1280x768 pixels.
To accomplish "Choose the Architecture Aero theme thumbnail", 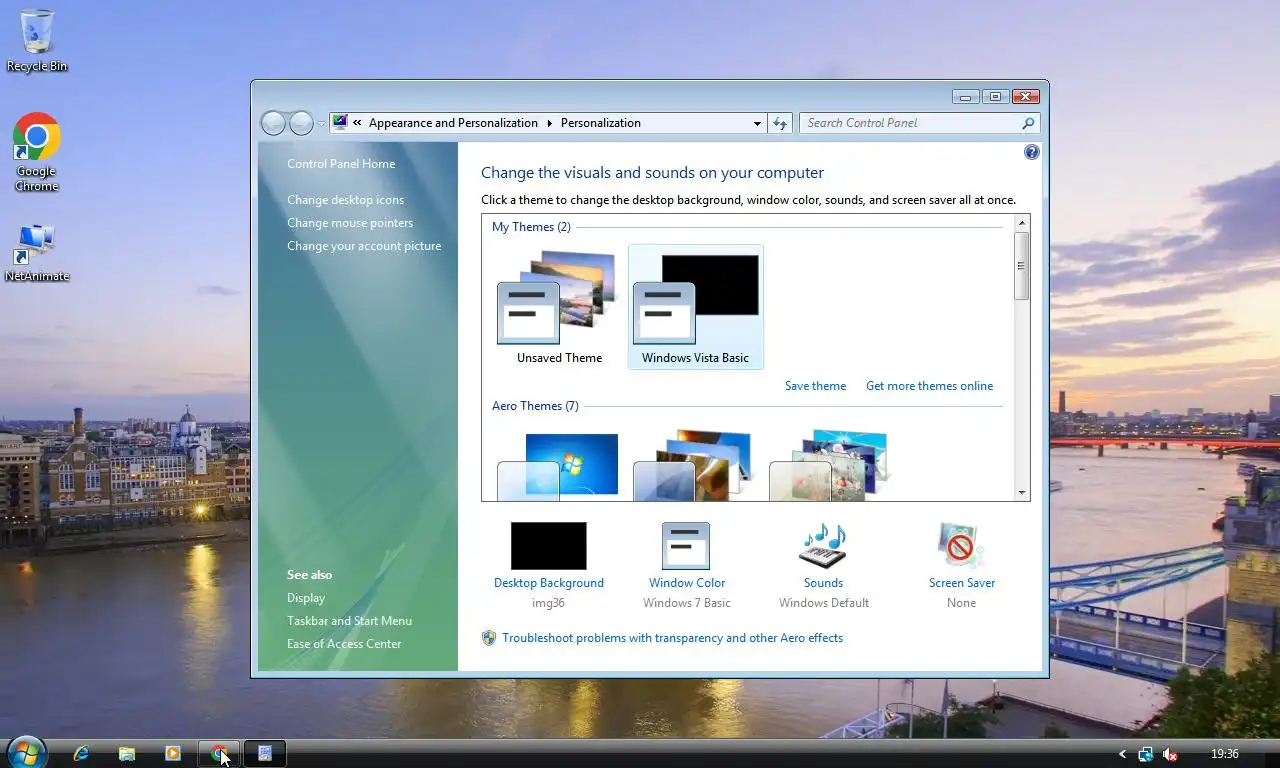I will click(695, 466).
